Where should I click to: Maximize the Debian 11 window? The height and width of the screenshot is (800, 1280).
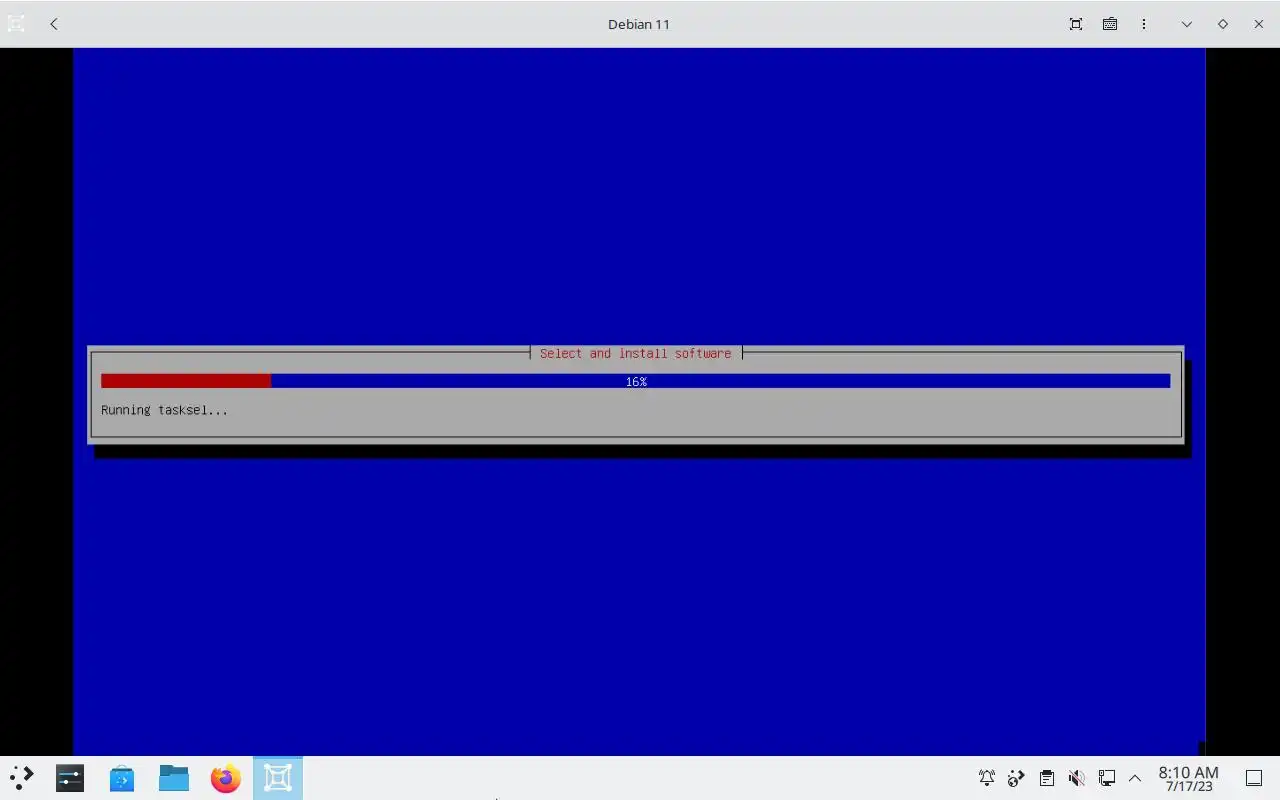(x=1223, y=24)
